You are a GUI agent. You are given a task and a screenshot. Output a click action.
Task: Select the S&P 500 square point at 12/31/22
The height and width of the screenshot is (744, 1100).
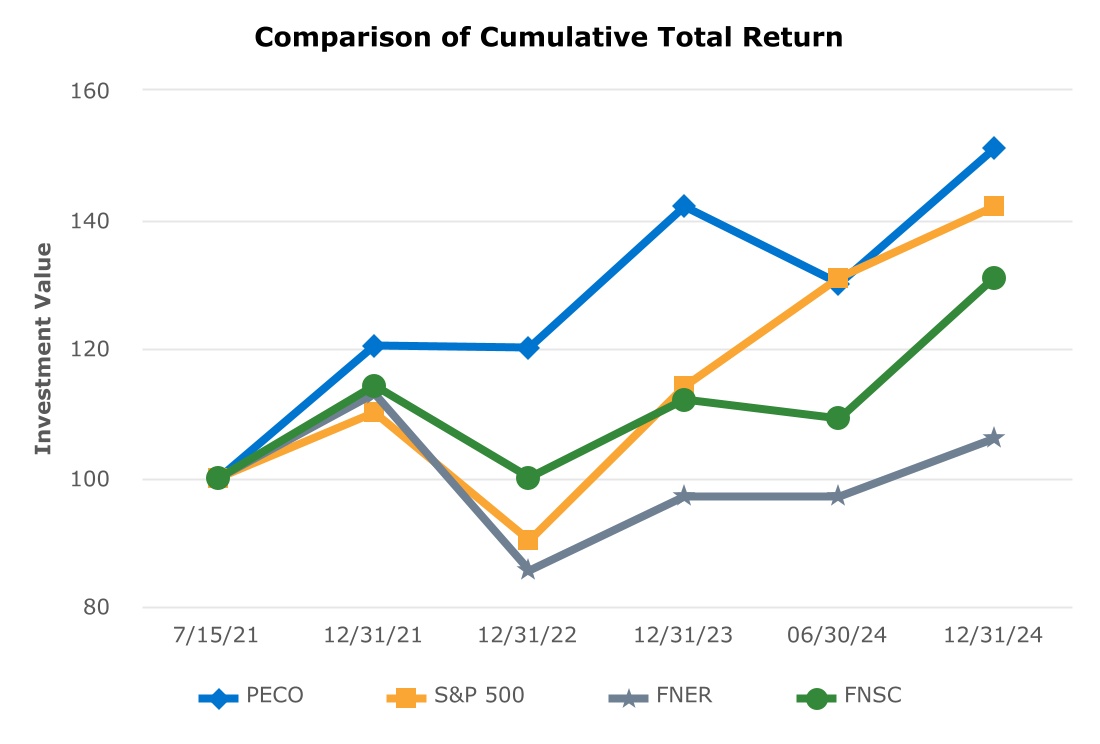pos(528,541)
